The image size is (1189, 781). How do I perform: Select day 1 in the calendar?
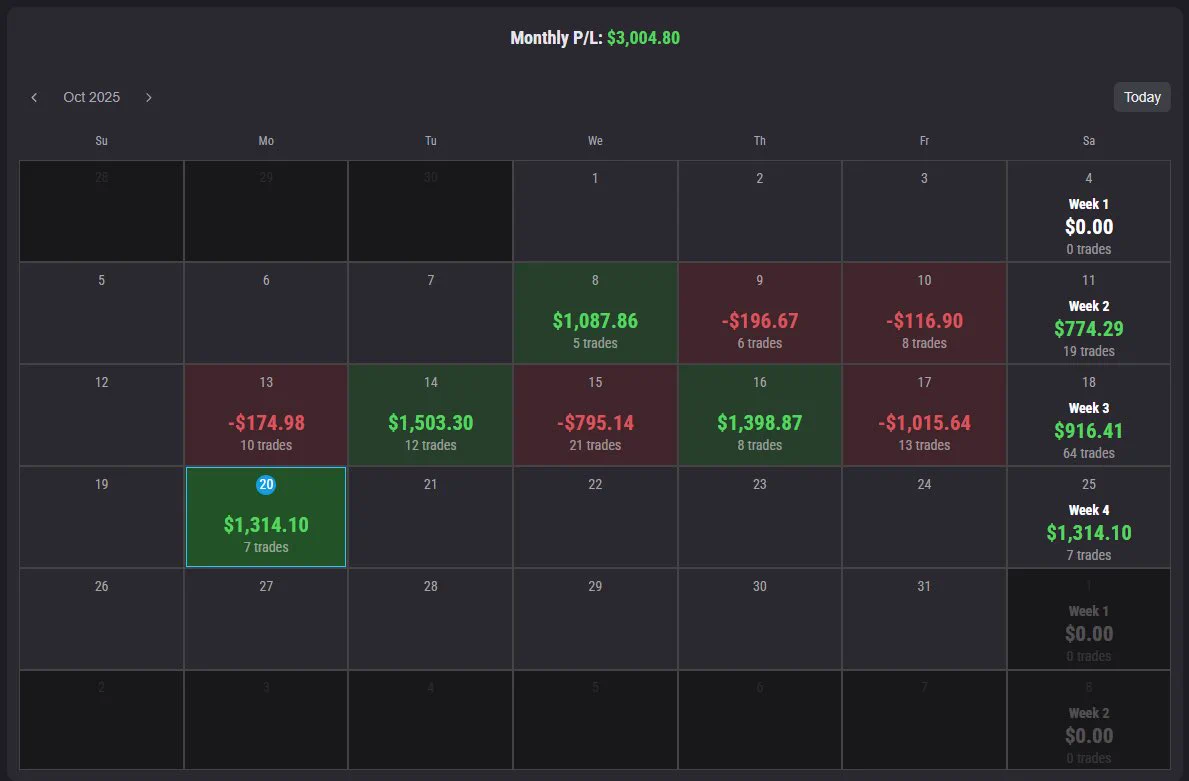(595, 212)
